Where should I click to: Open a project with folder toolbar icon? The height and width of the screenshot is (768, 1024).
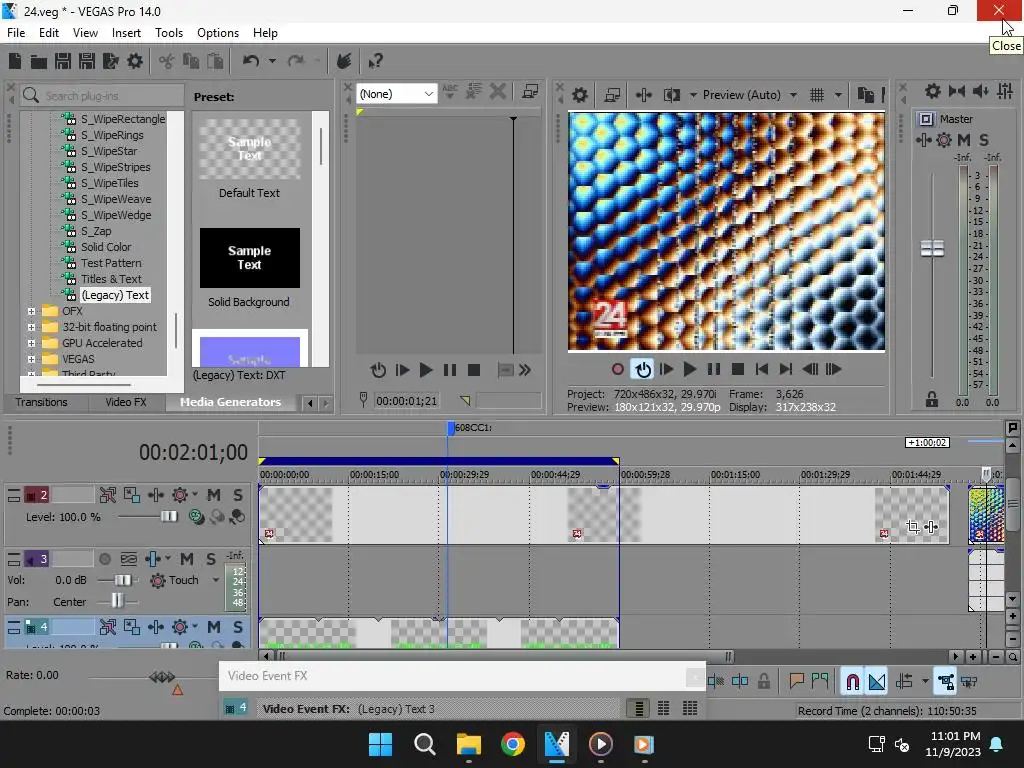(x=39, y=61)
